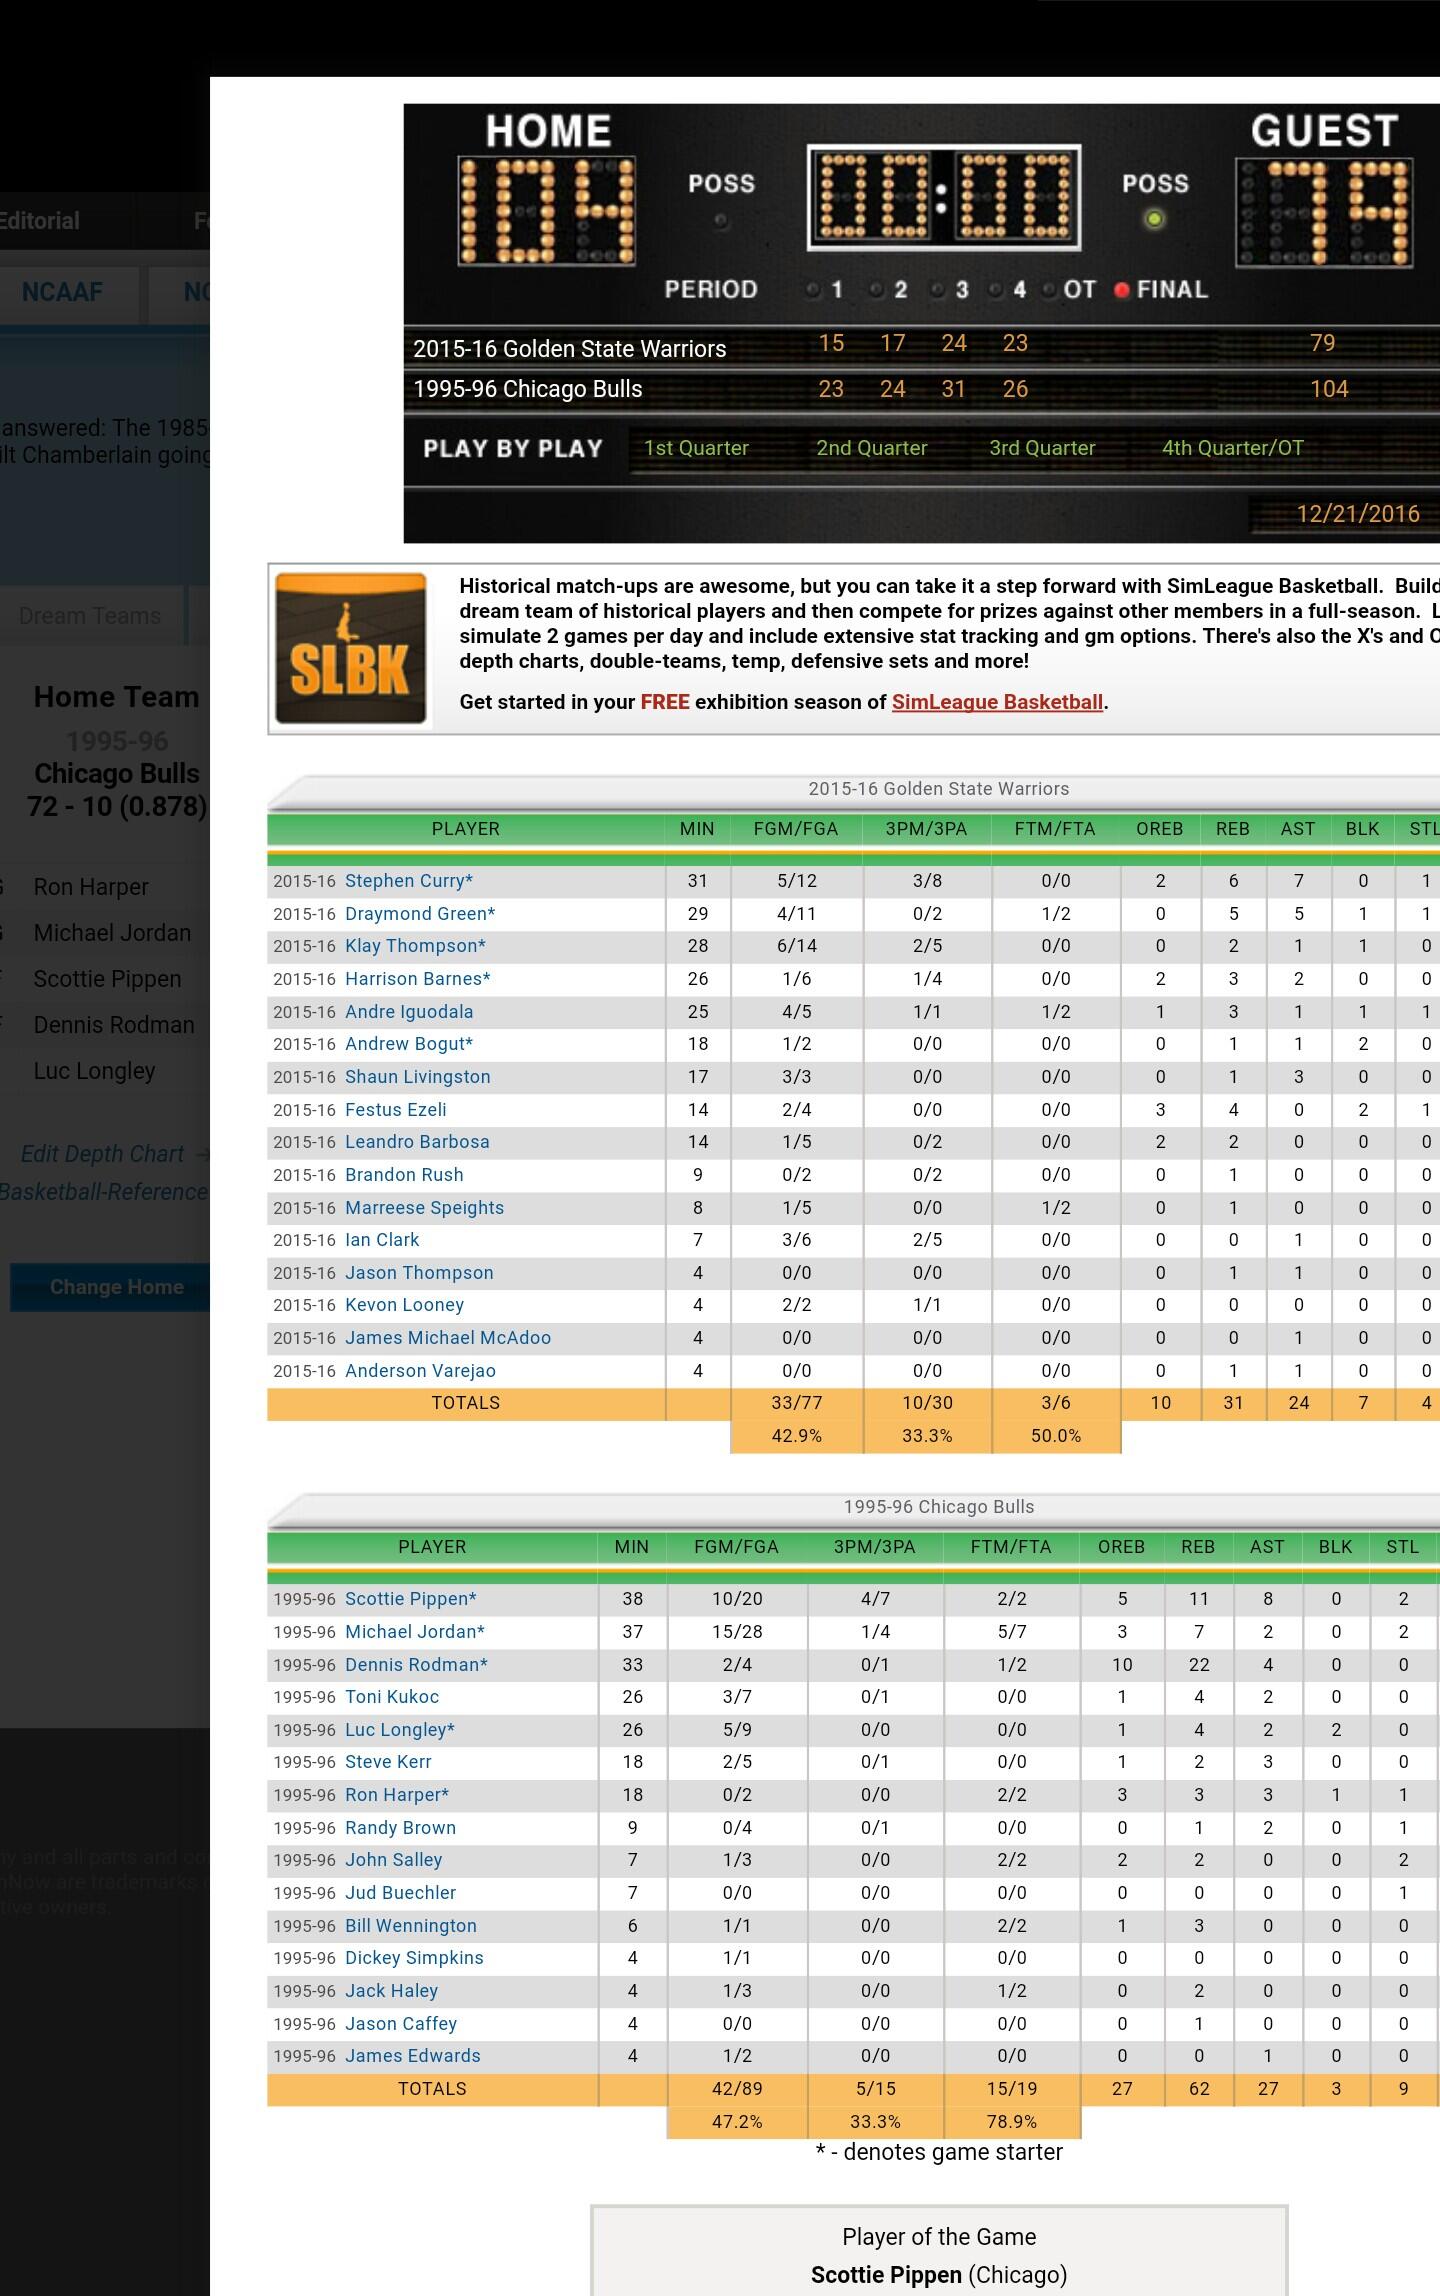
Task: Click the 1995-96 Chicago Bulls scoreboard row
Action: 922,390
